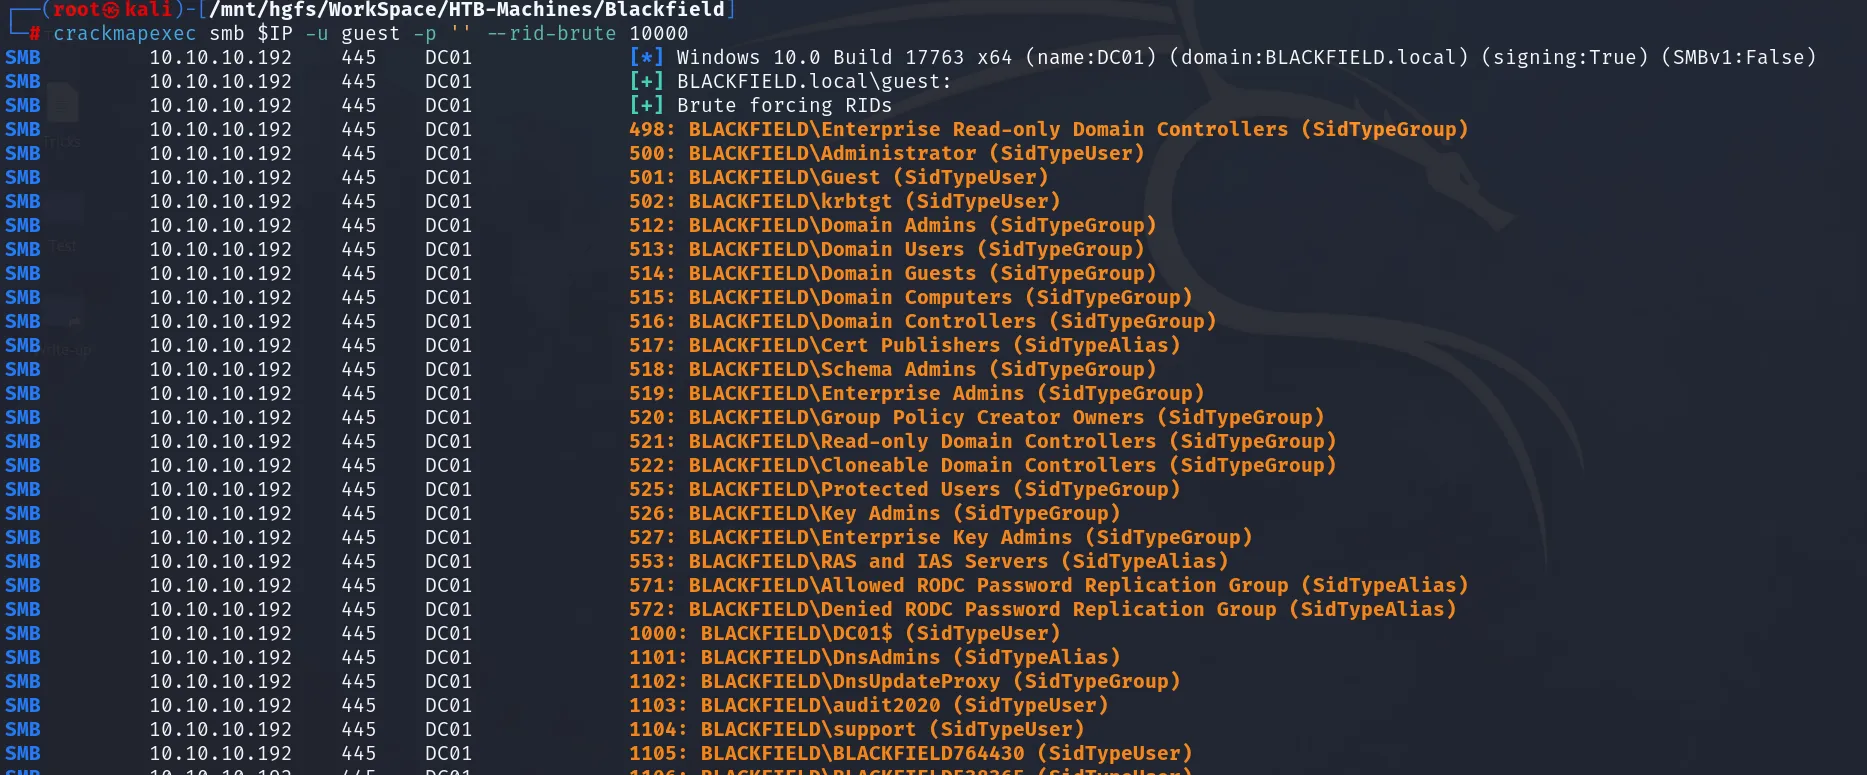Click the [+] marker beside Brute forcing RIDs
This screenshot has height=775, width=1867.
point(646,105)
